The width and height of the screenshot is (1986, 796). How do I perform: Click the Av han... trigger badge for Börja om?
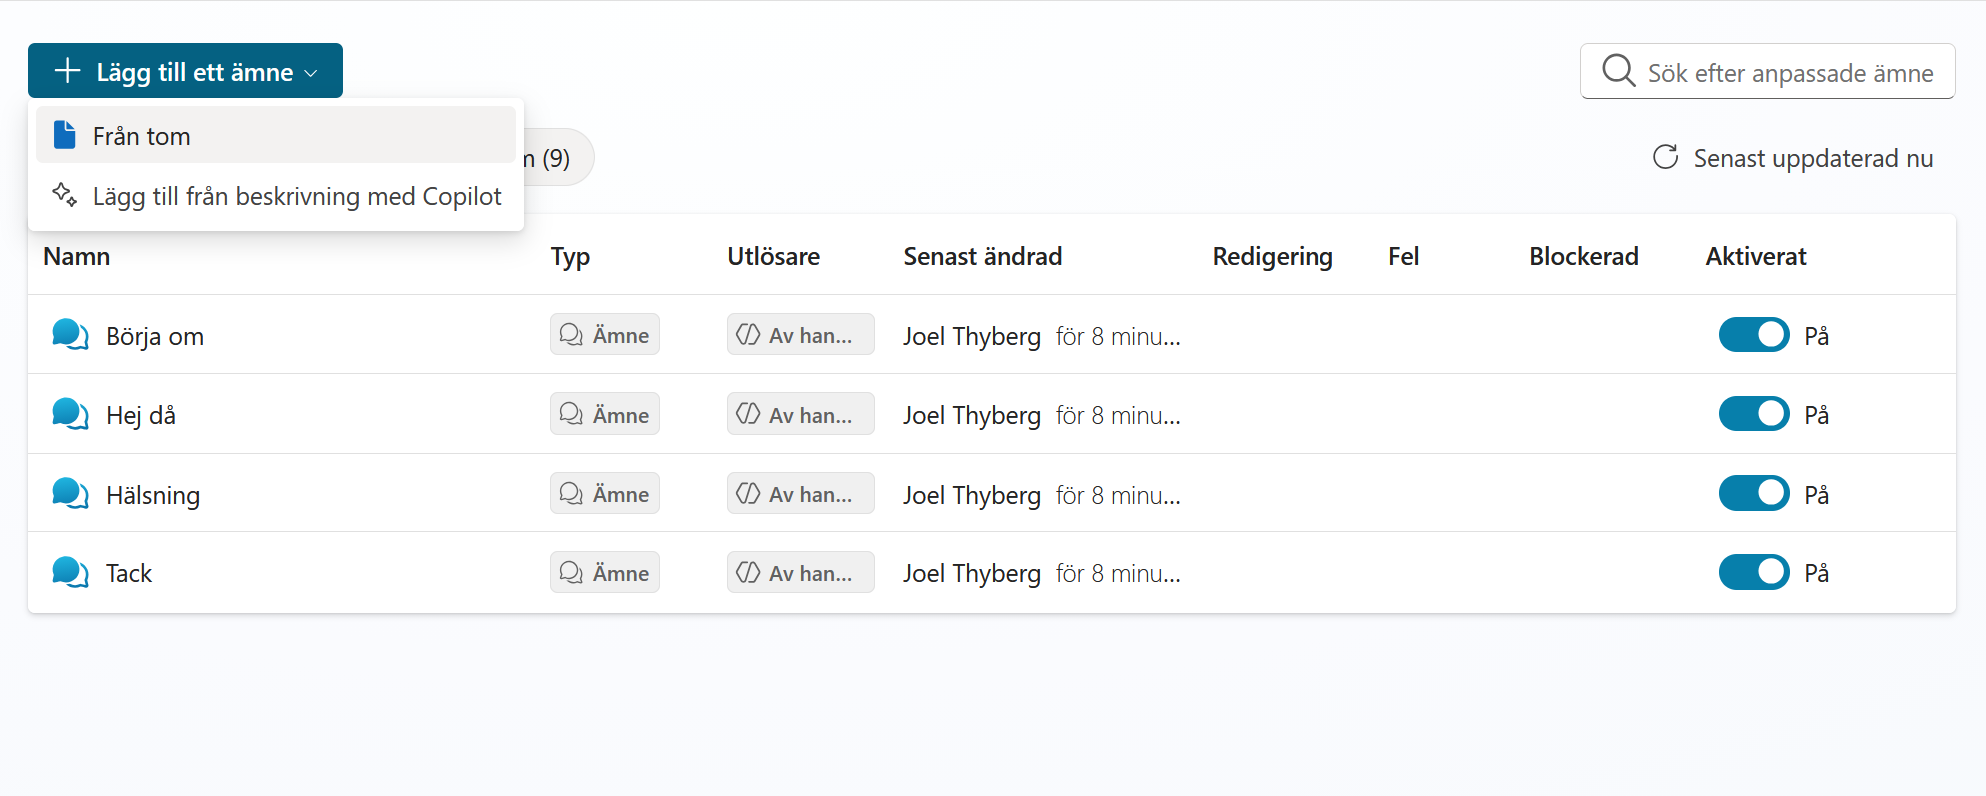tap(800, 334)
